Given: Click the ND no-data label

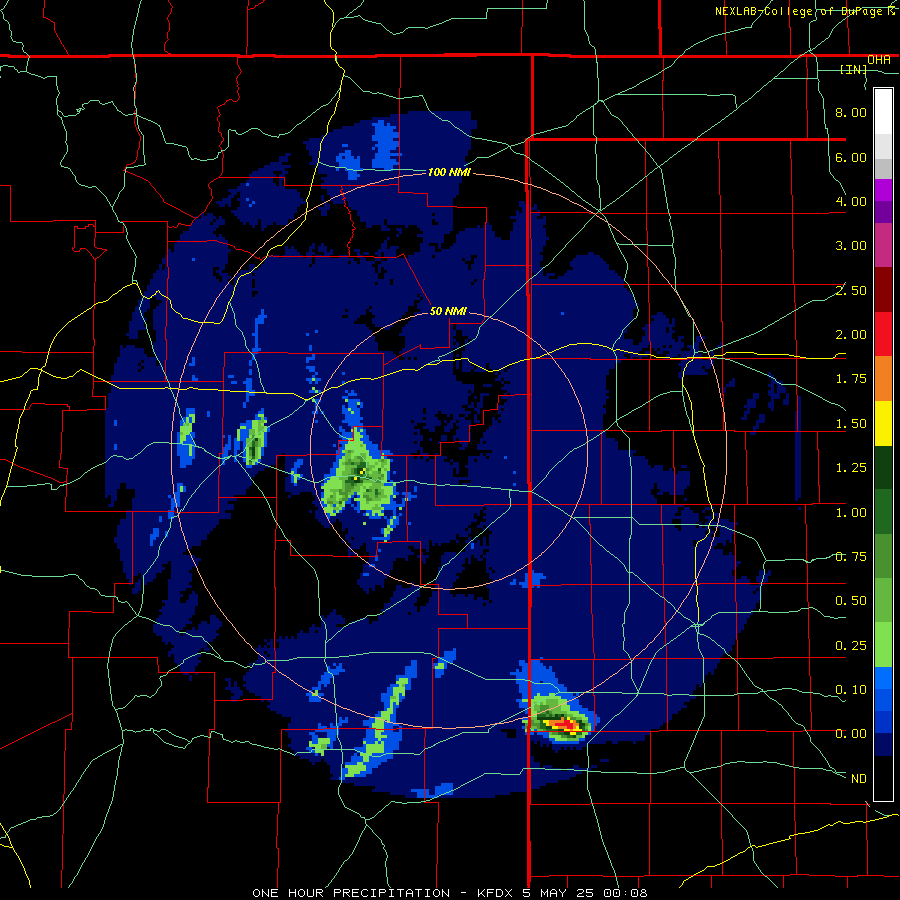Looking at the screenshot, I should click(x=859, y=779).
